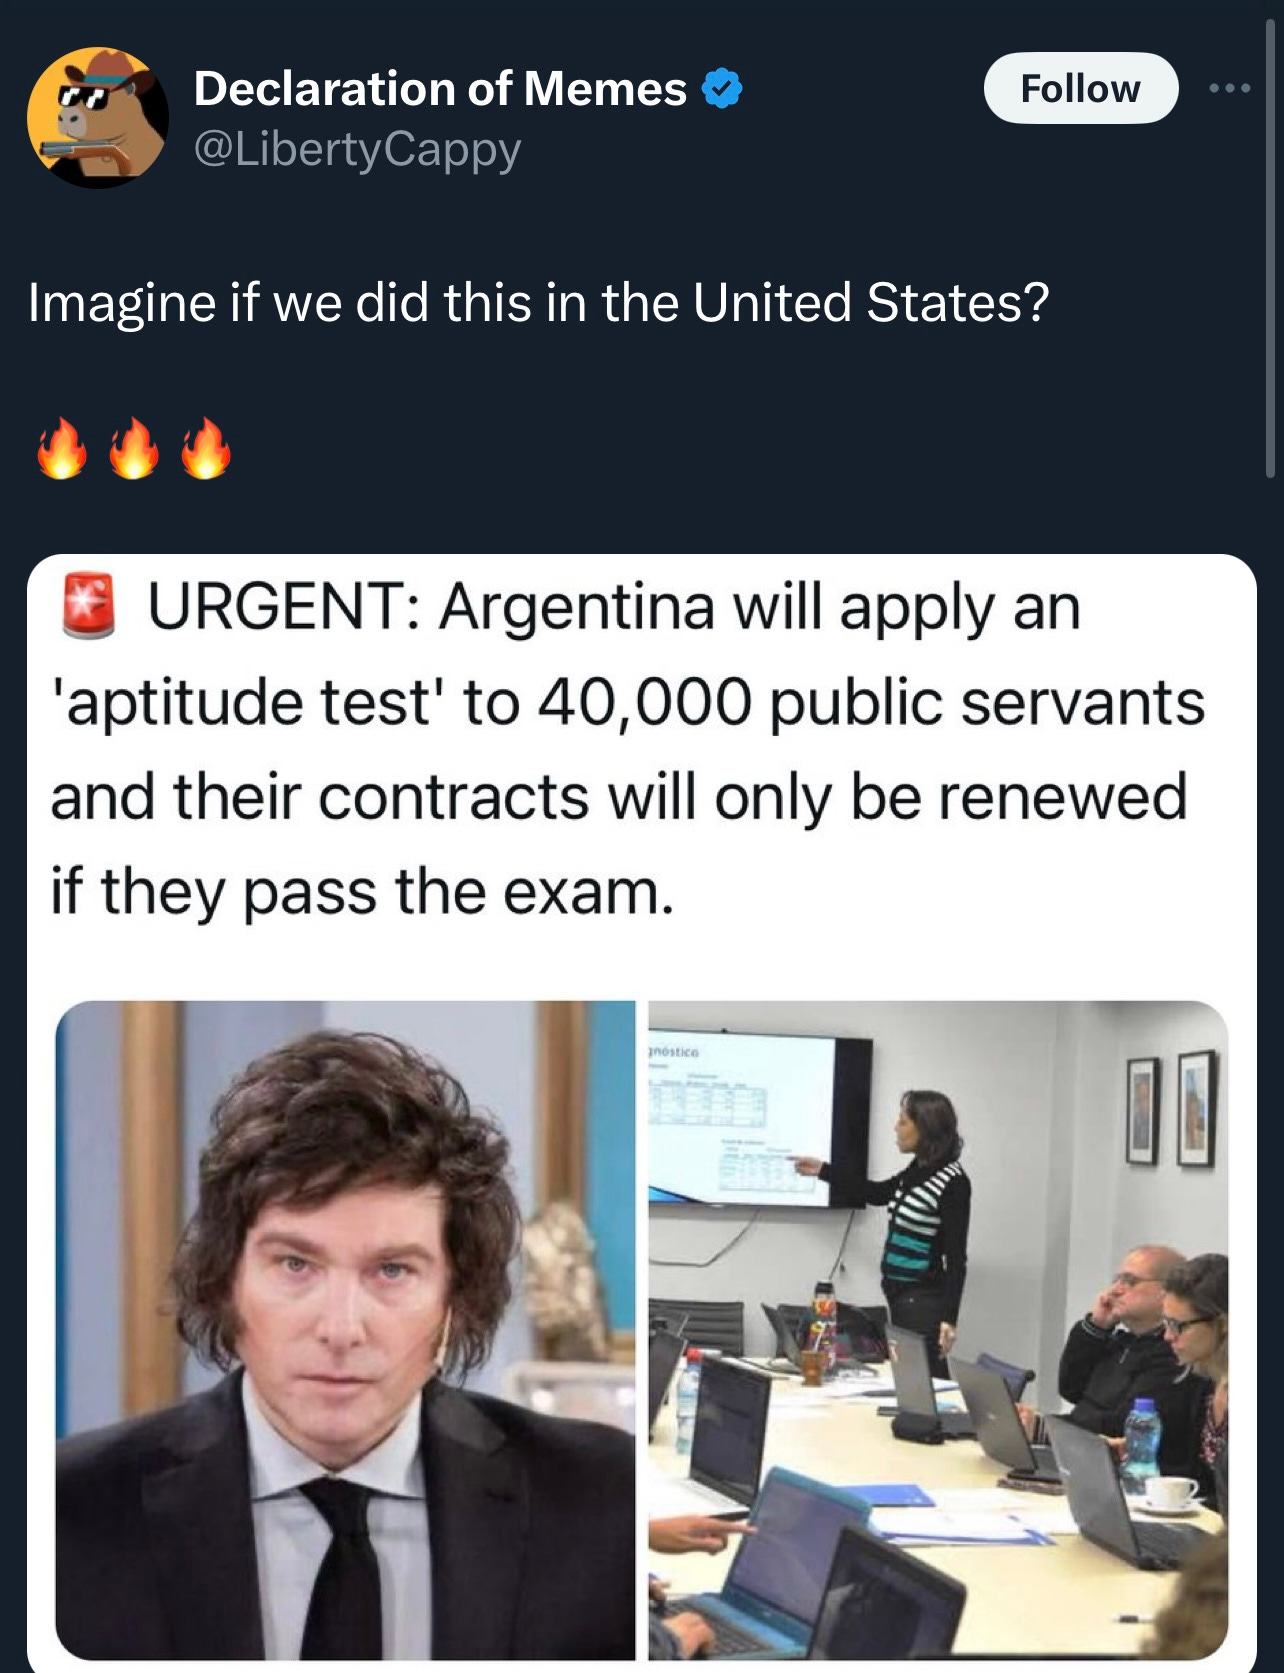1284x1673 pixels.
Task: Click the vertical scrollbar on the right edge
Action: click(1270, 250)
